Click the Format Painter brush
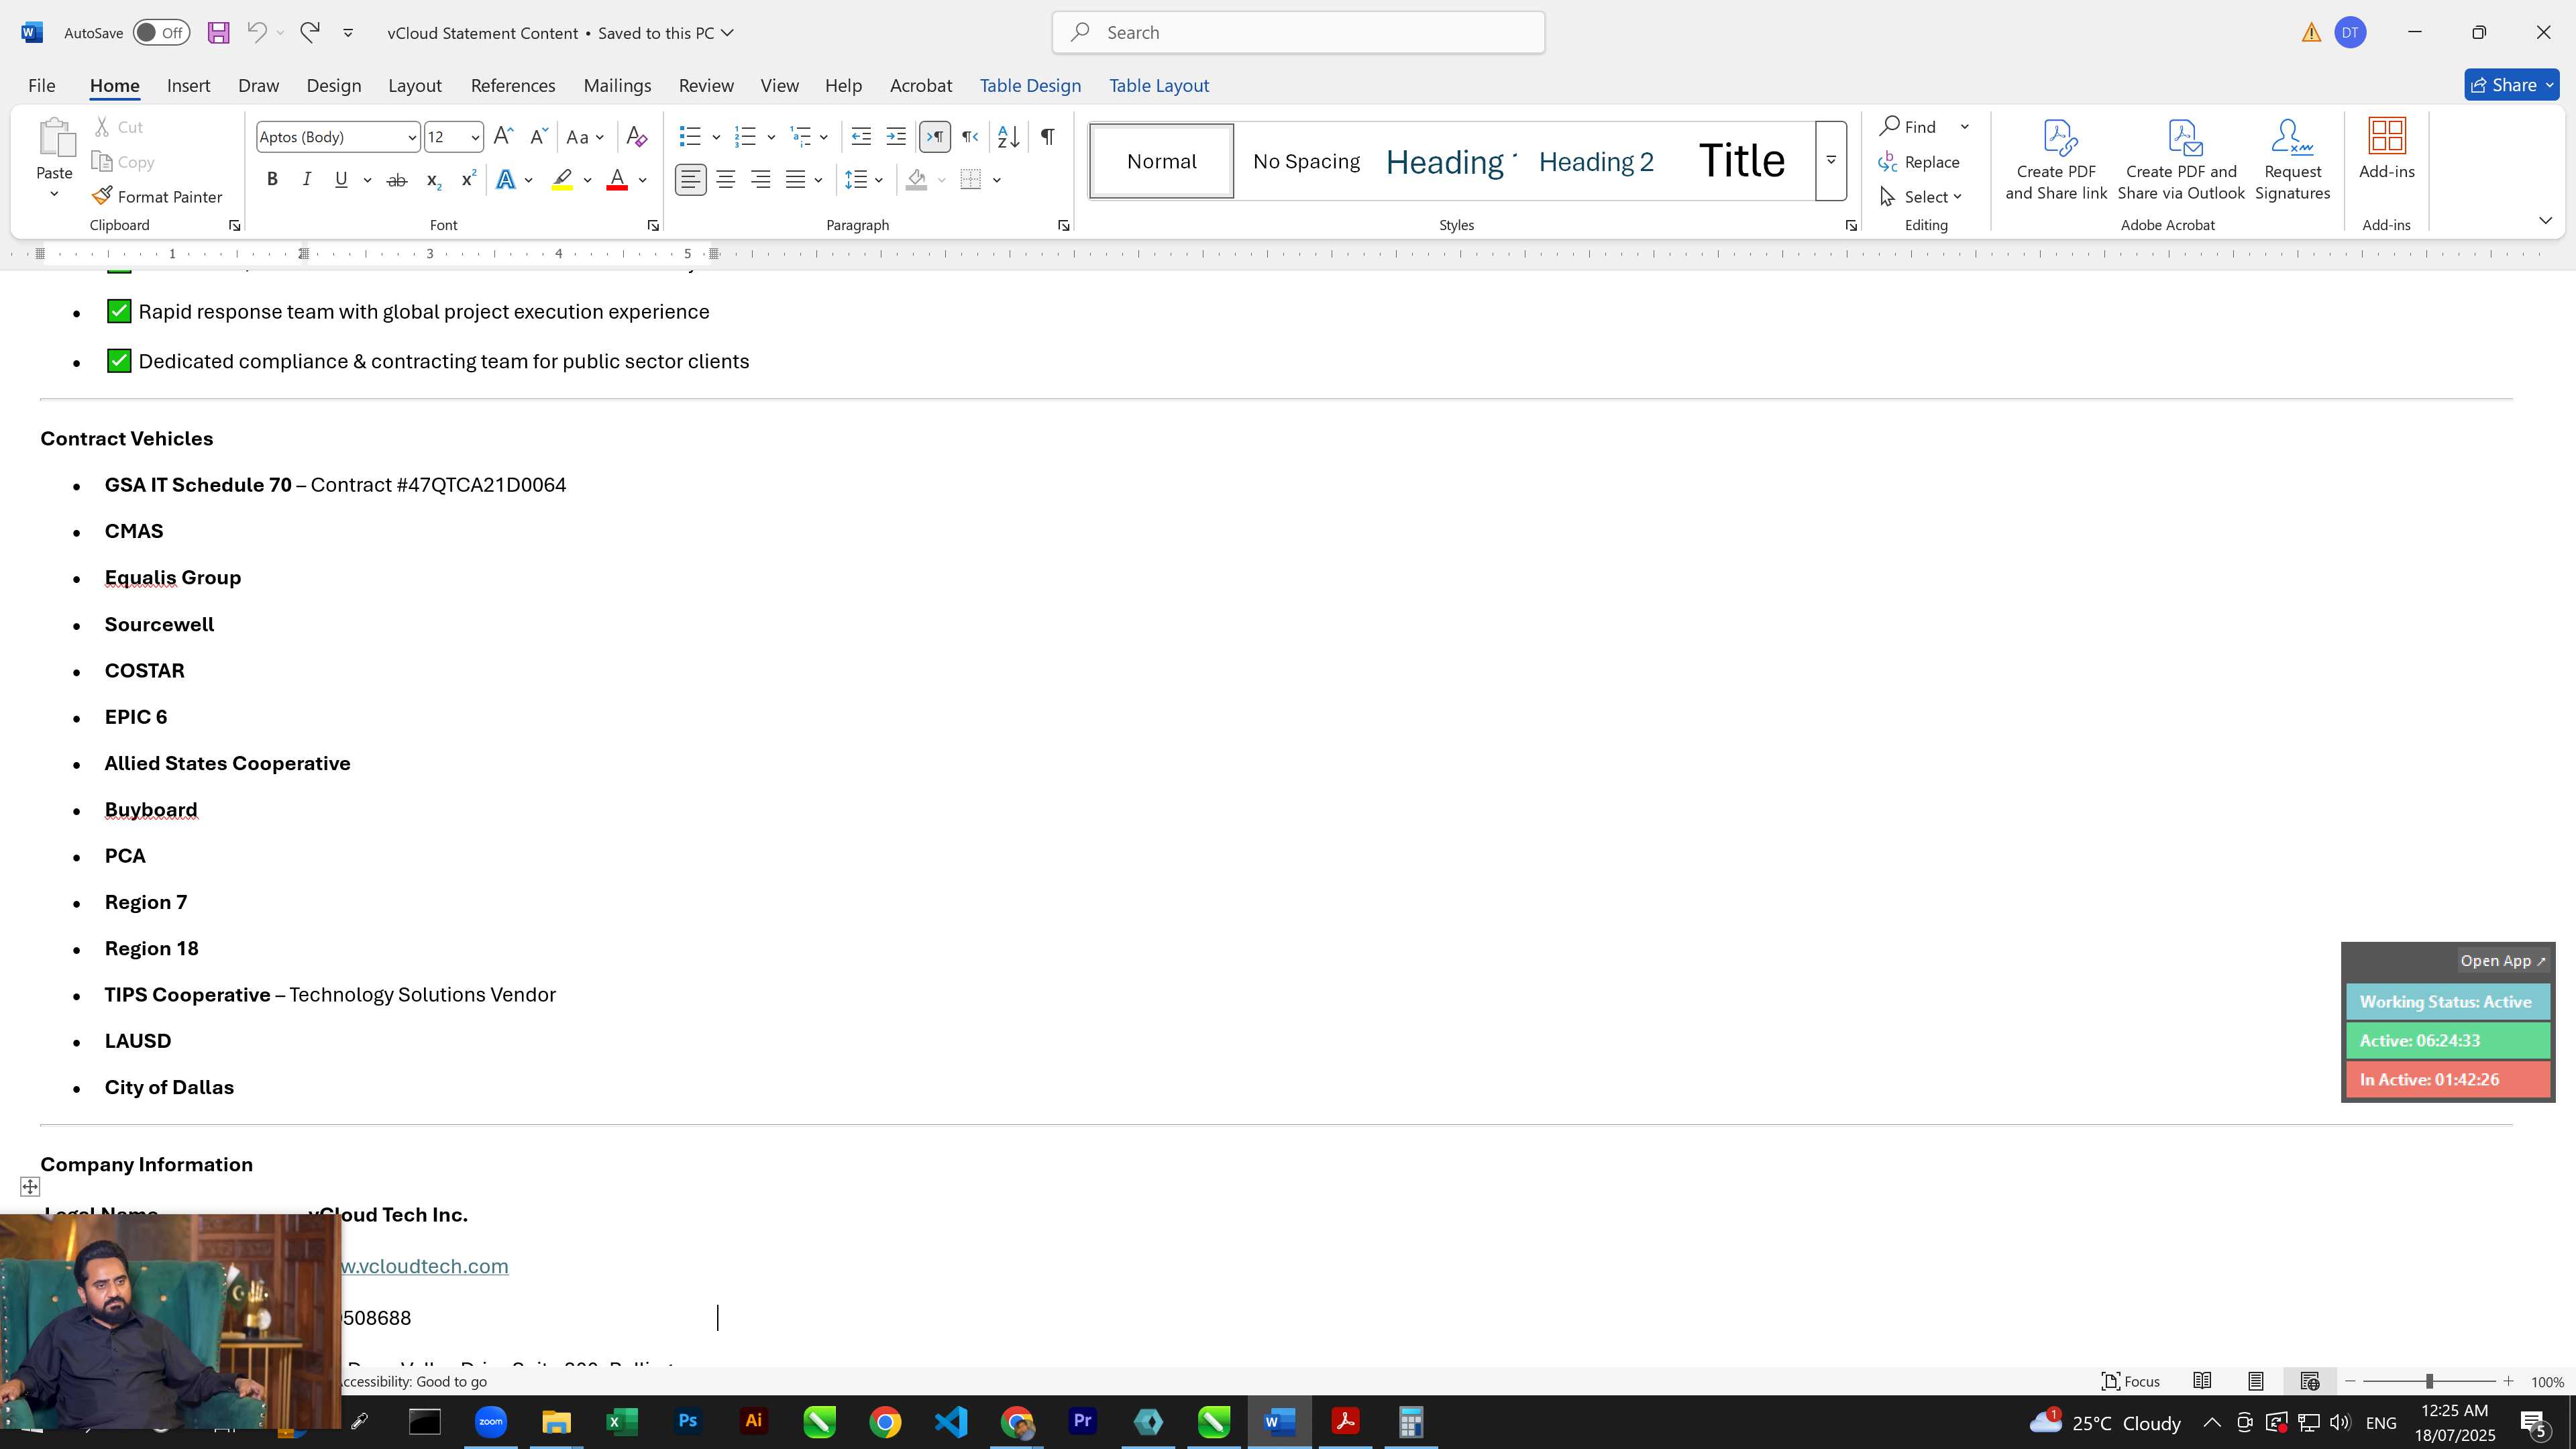The width and height of the screenshot is (2576, 1449). pyautogui.click(x=158, y=197)
